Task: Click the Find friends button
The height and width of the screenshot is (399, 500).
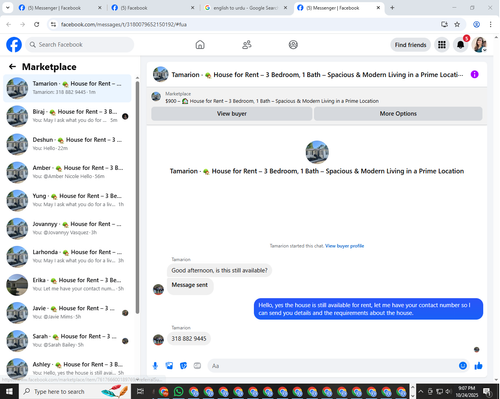Action: (x=410, y=45)
